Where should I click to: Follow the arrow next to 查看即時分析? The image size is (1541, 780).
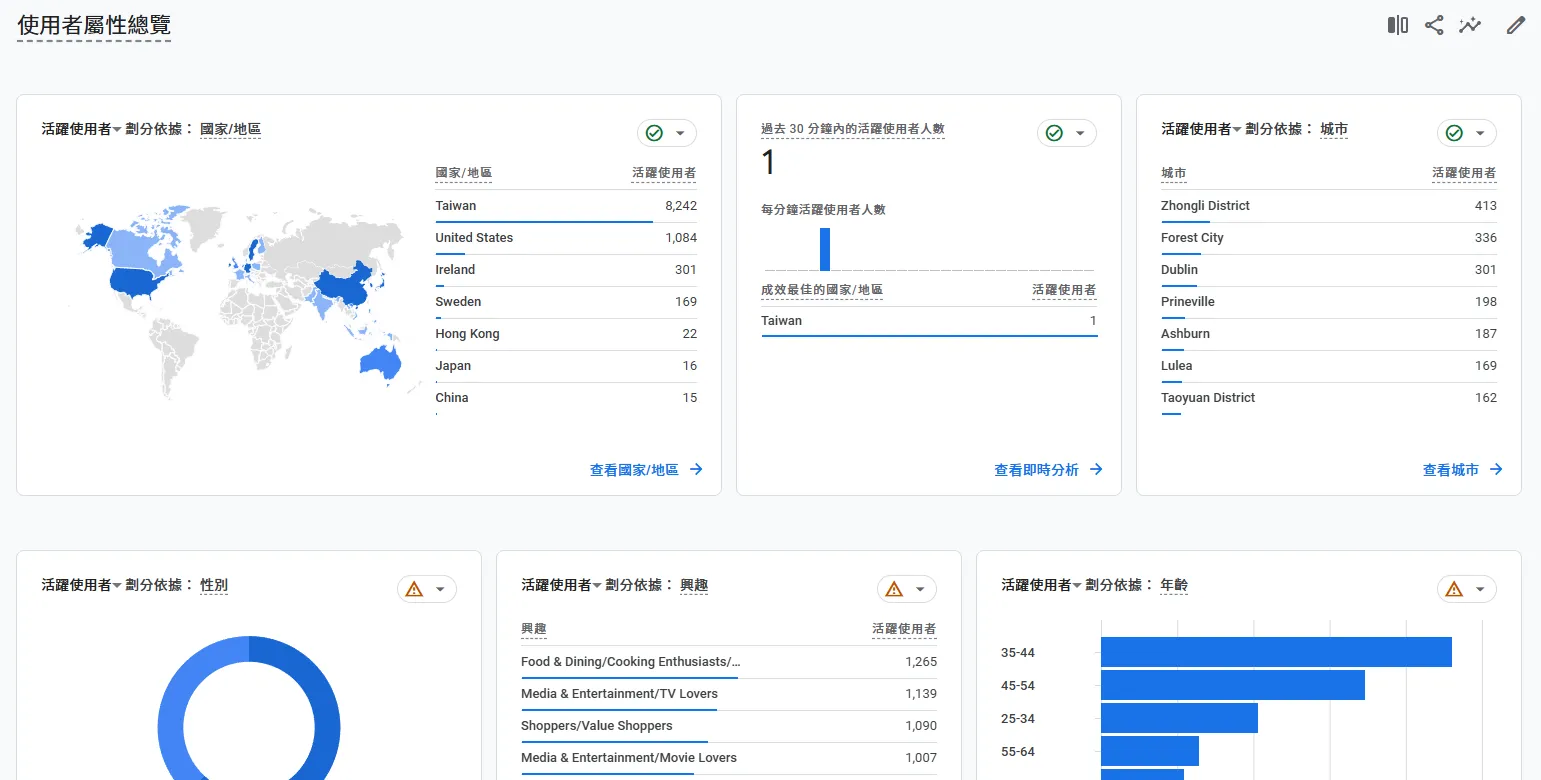tap(1096, 469)
